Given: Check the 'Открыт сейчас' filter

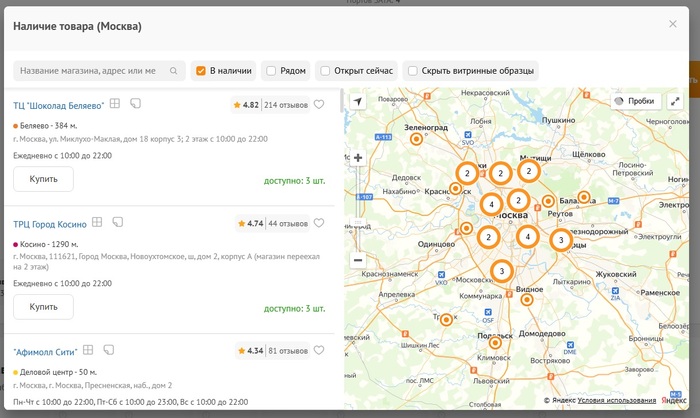Looking at the screenshot, I should coord(324,71).
